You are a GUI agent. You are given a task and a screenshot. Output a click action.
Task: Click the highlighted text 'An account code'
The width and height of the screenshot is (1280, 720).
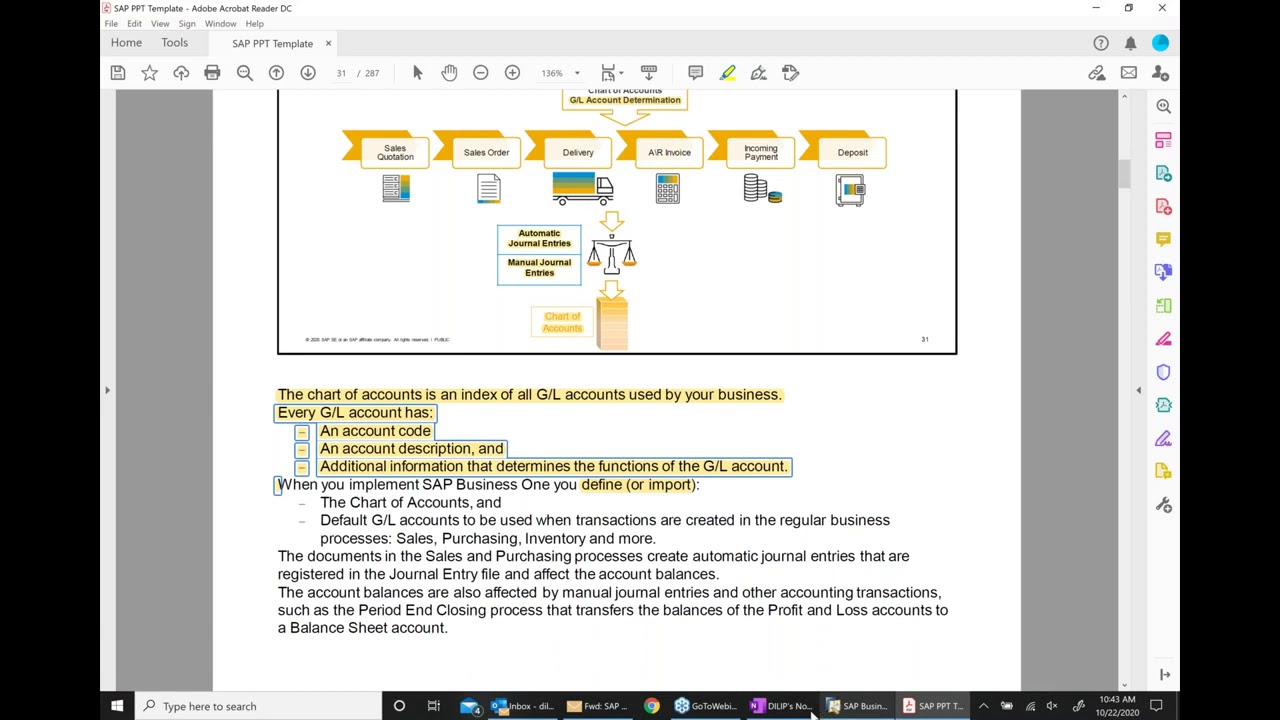pos(375,431)
